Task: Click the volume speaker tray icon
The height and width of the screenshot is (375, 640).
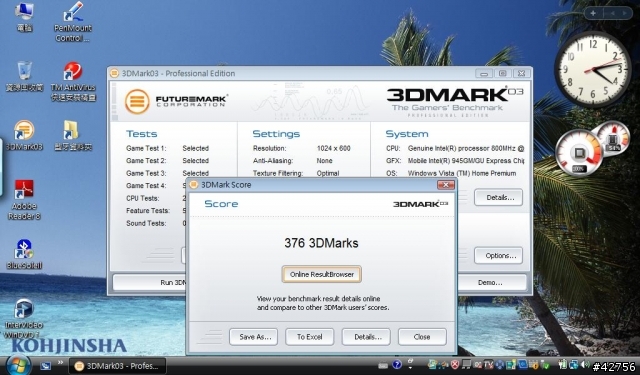Action: tap(585, 364)
